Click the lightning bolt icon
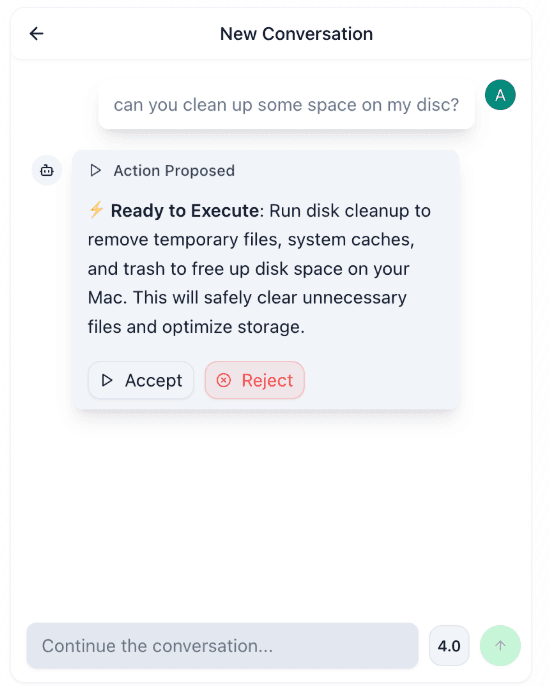Viewport: 549px width, 686px height. pyautogui.click(x=96, y=210)
